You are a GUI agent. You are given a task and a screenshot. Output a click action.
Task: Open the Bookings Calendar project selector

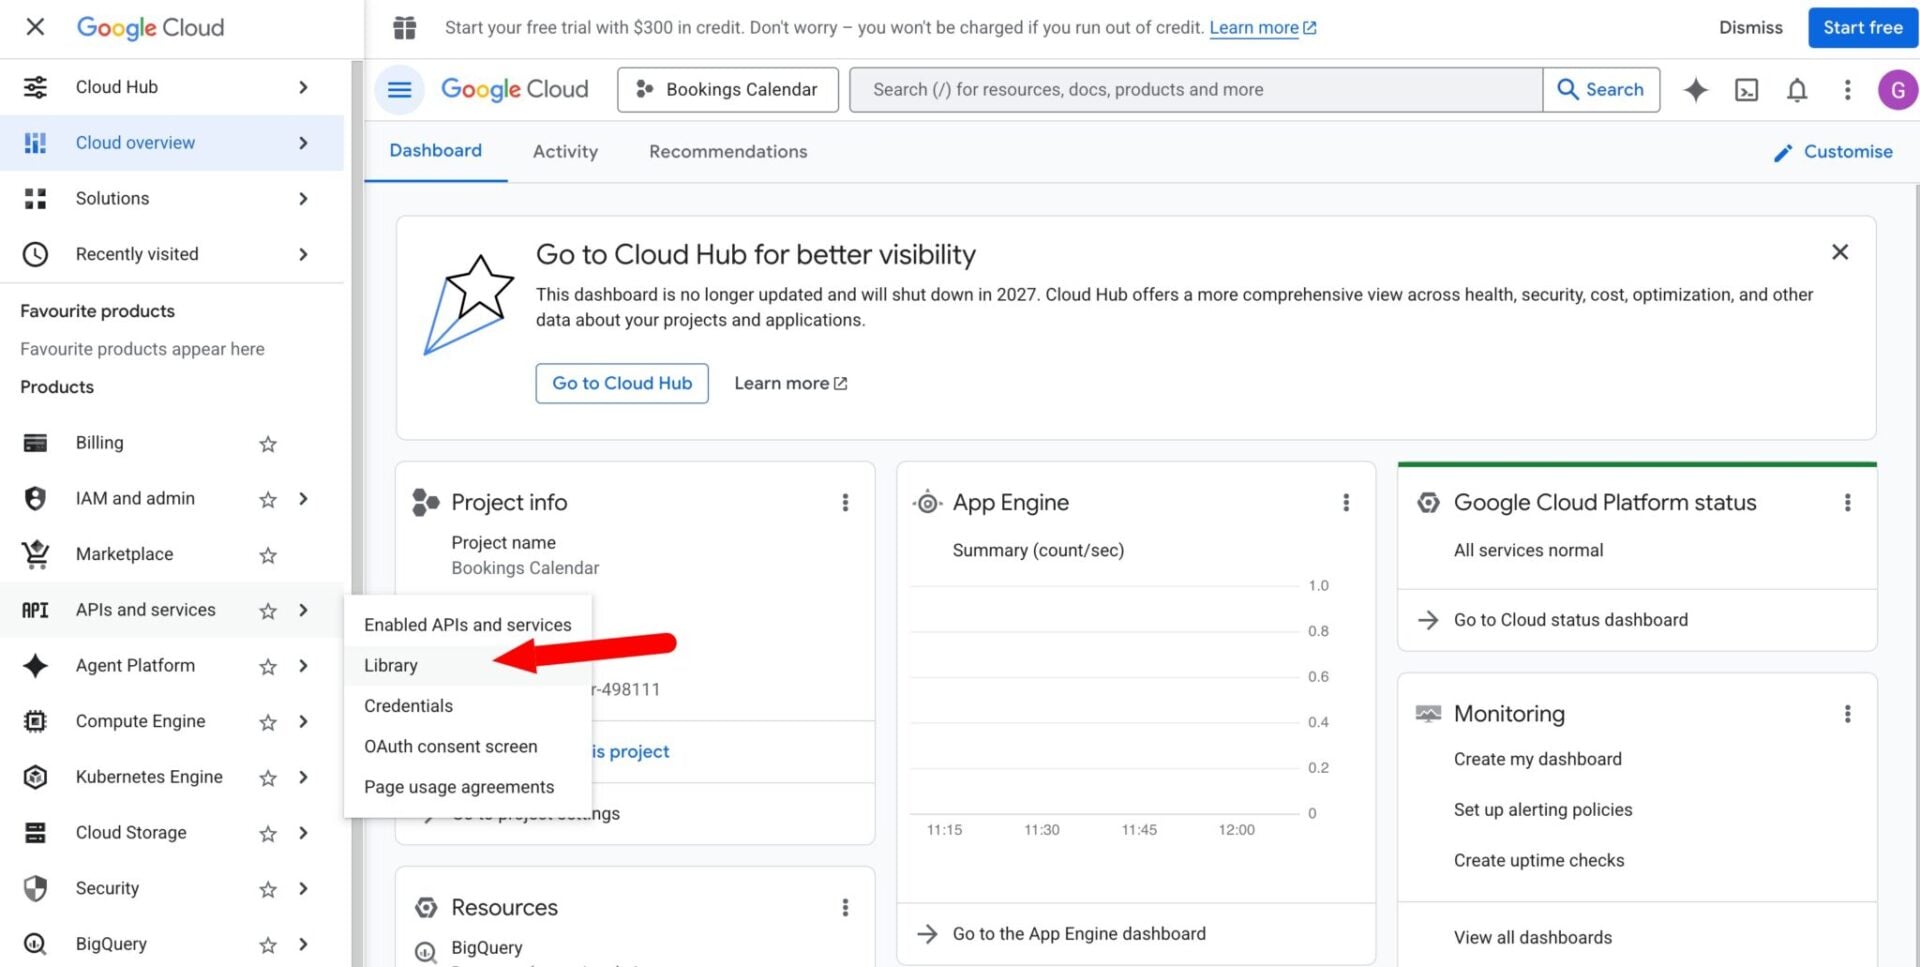[727, 90]
